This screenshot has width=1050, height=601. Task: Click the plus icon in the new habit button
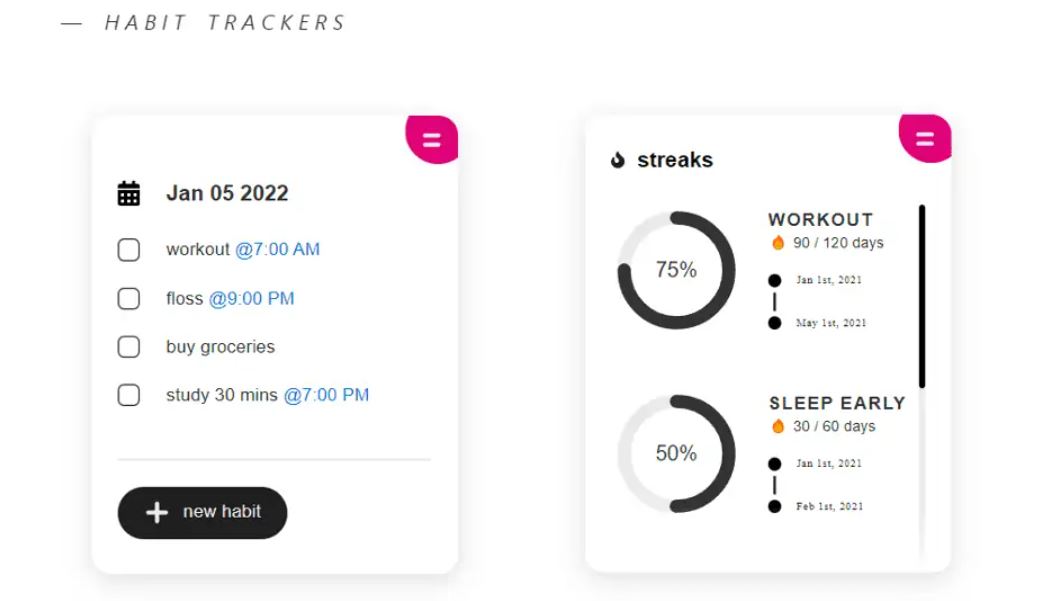pyautogui.click(x=157, y=513)
